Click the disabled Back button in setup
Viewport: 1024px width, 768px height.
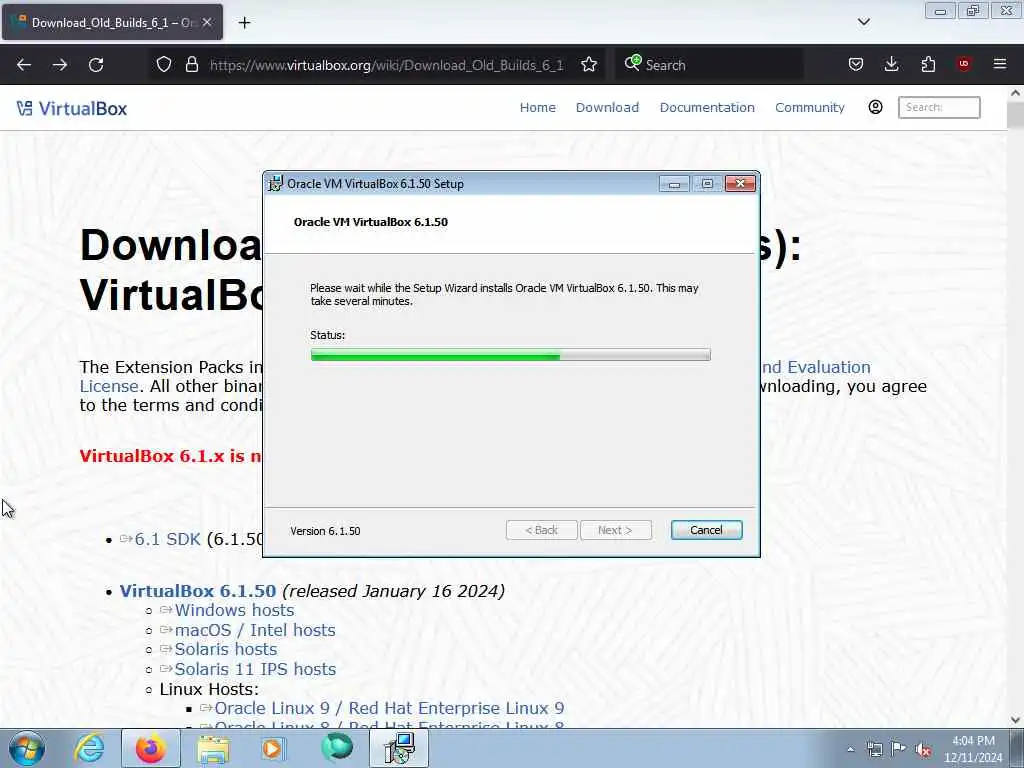click(x=541, y=530)
